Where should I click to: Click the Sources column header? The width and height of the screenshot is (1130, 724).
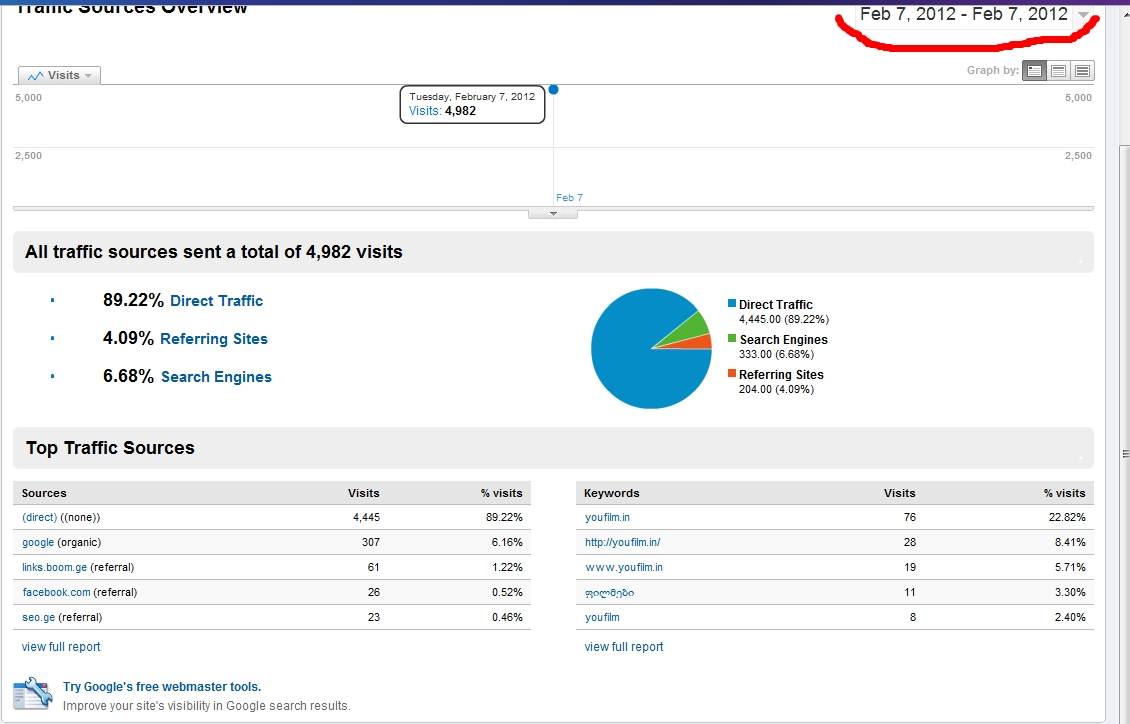tap(44, 493)
